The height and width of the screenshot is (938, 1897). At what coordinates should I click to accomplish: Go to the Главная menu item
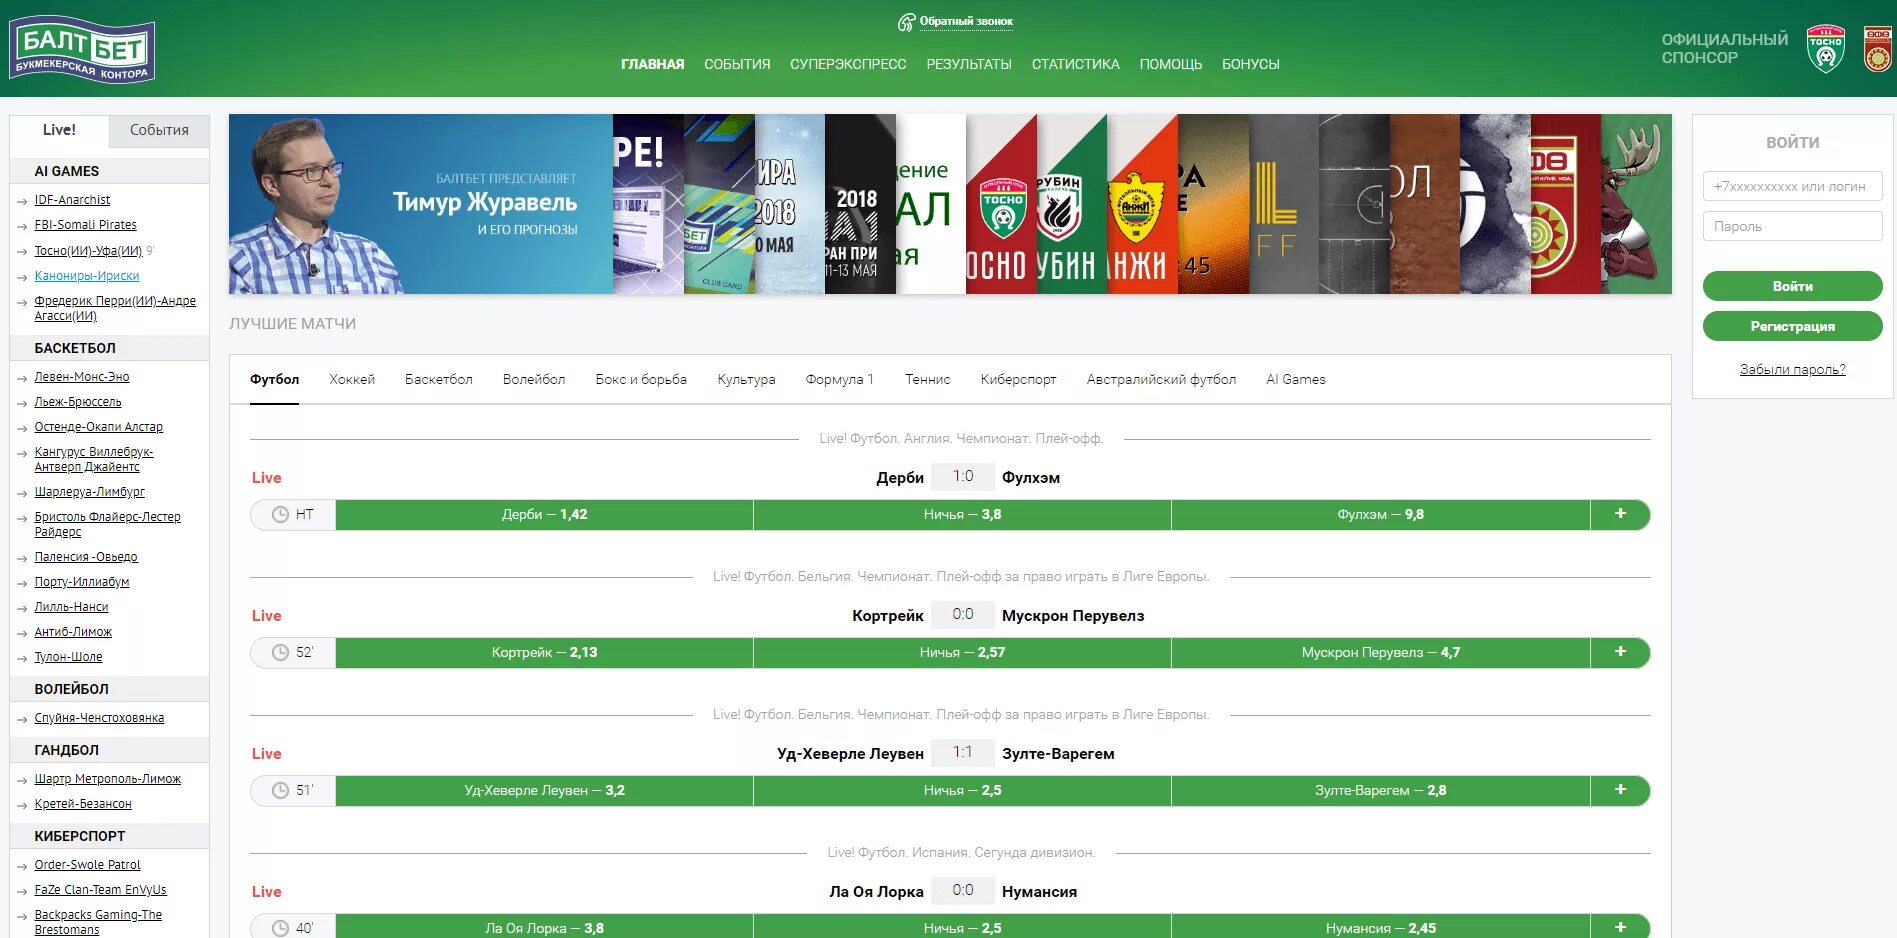tap(652, 64)
